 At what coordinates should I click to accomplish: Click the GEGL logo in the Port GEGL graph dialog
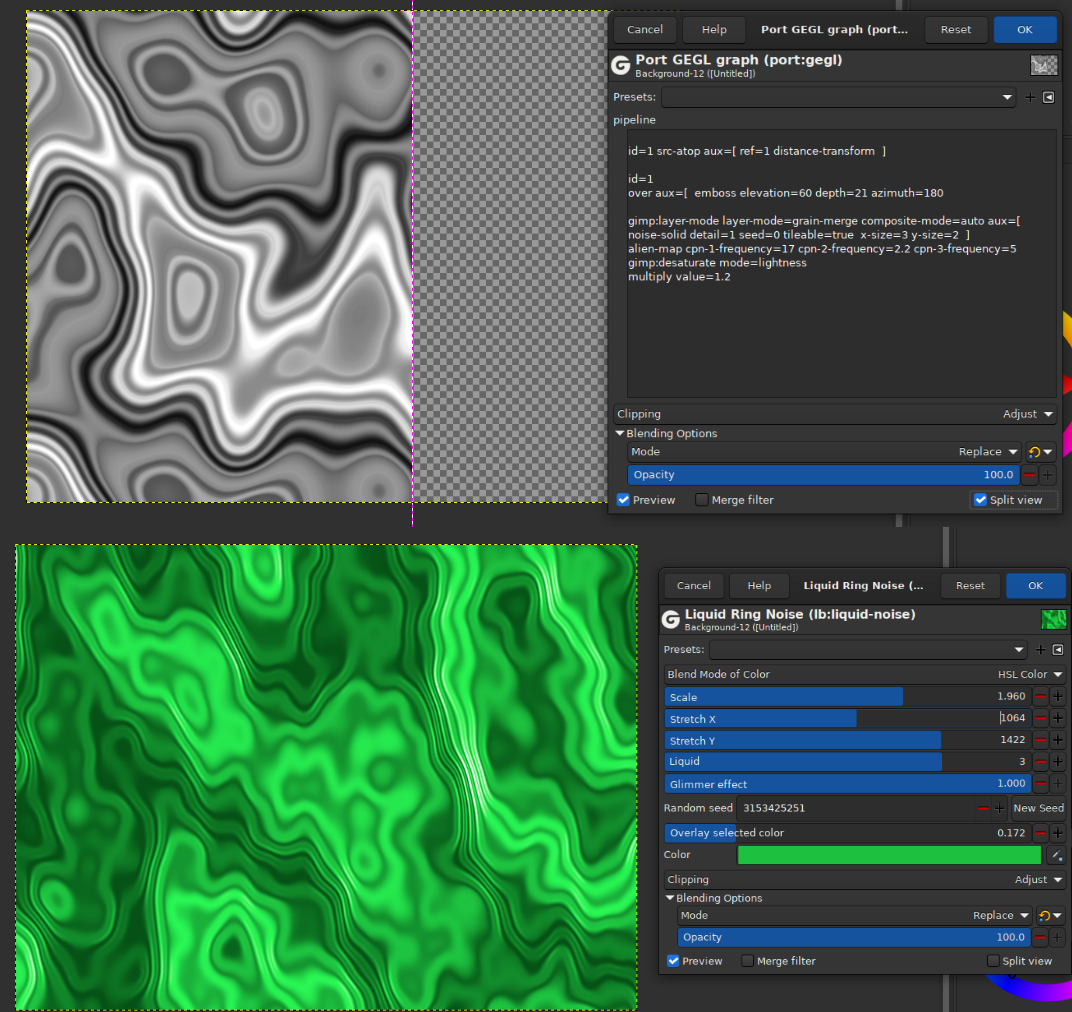click(x=621, y=65)
